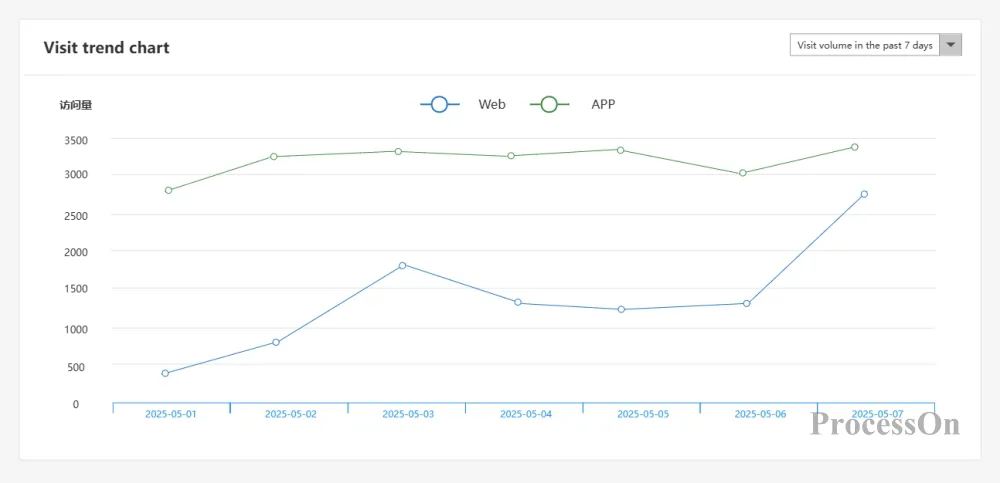
Task: Select the APP data point for 2025-05-07
Action: pos(854,147)
